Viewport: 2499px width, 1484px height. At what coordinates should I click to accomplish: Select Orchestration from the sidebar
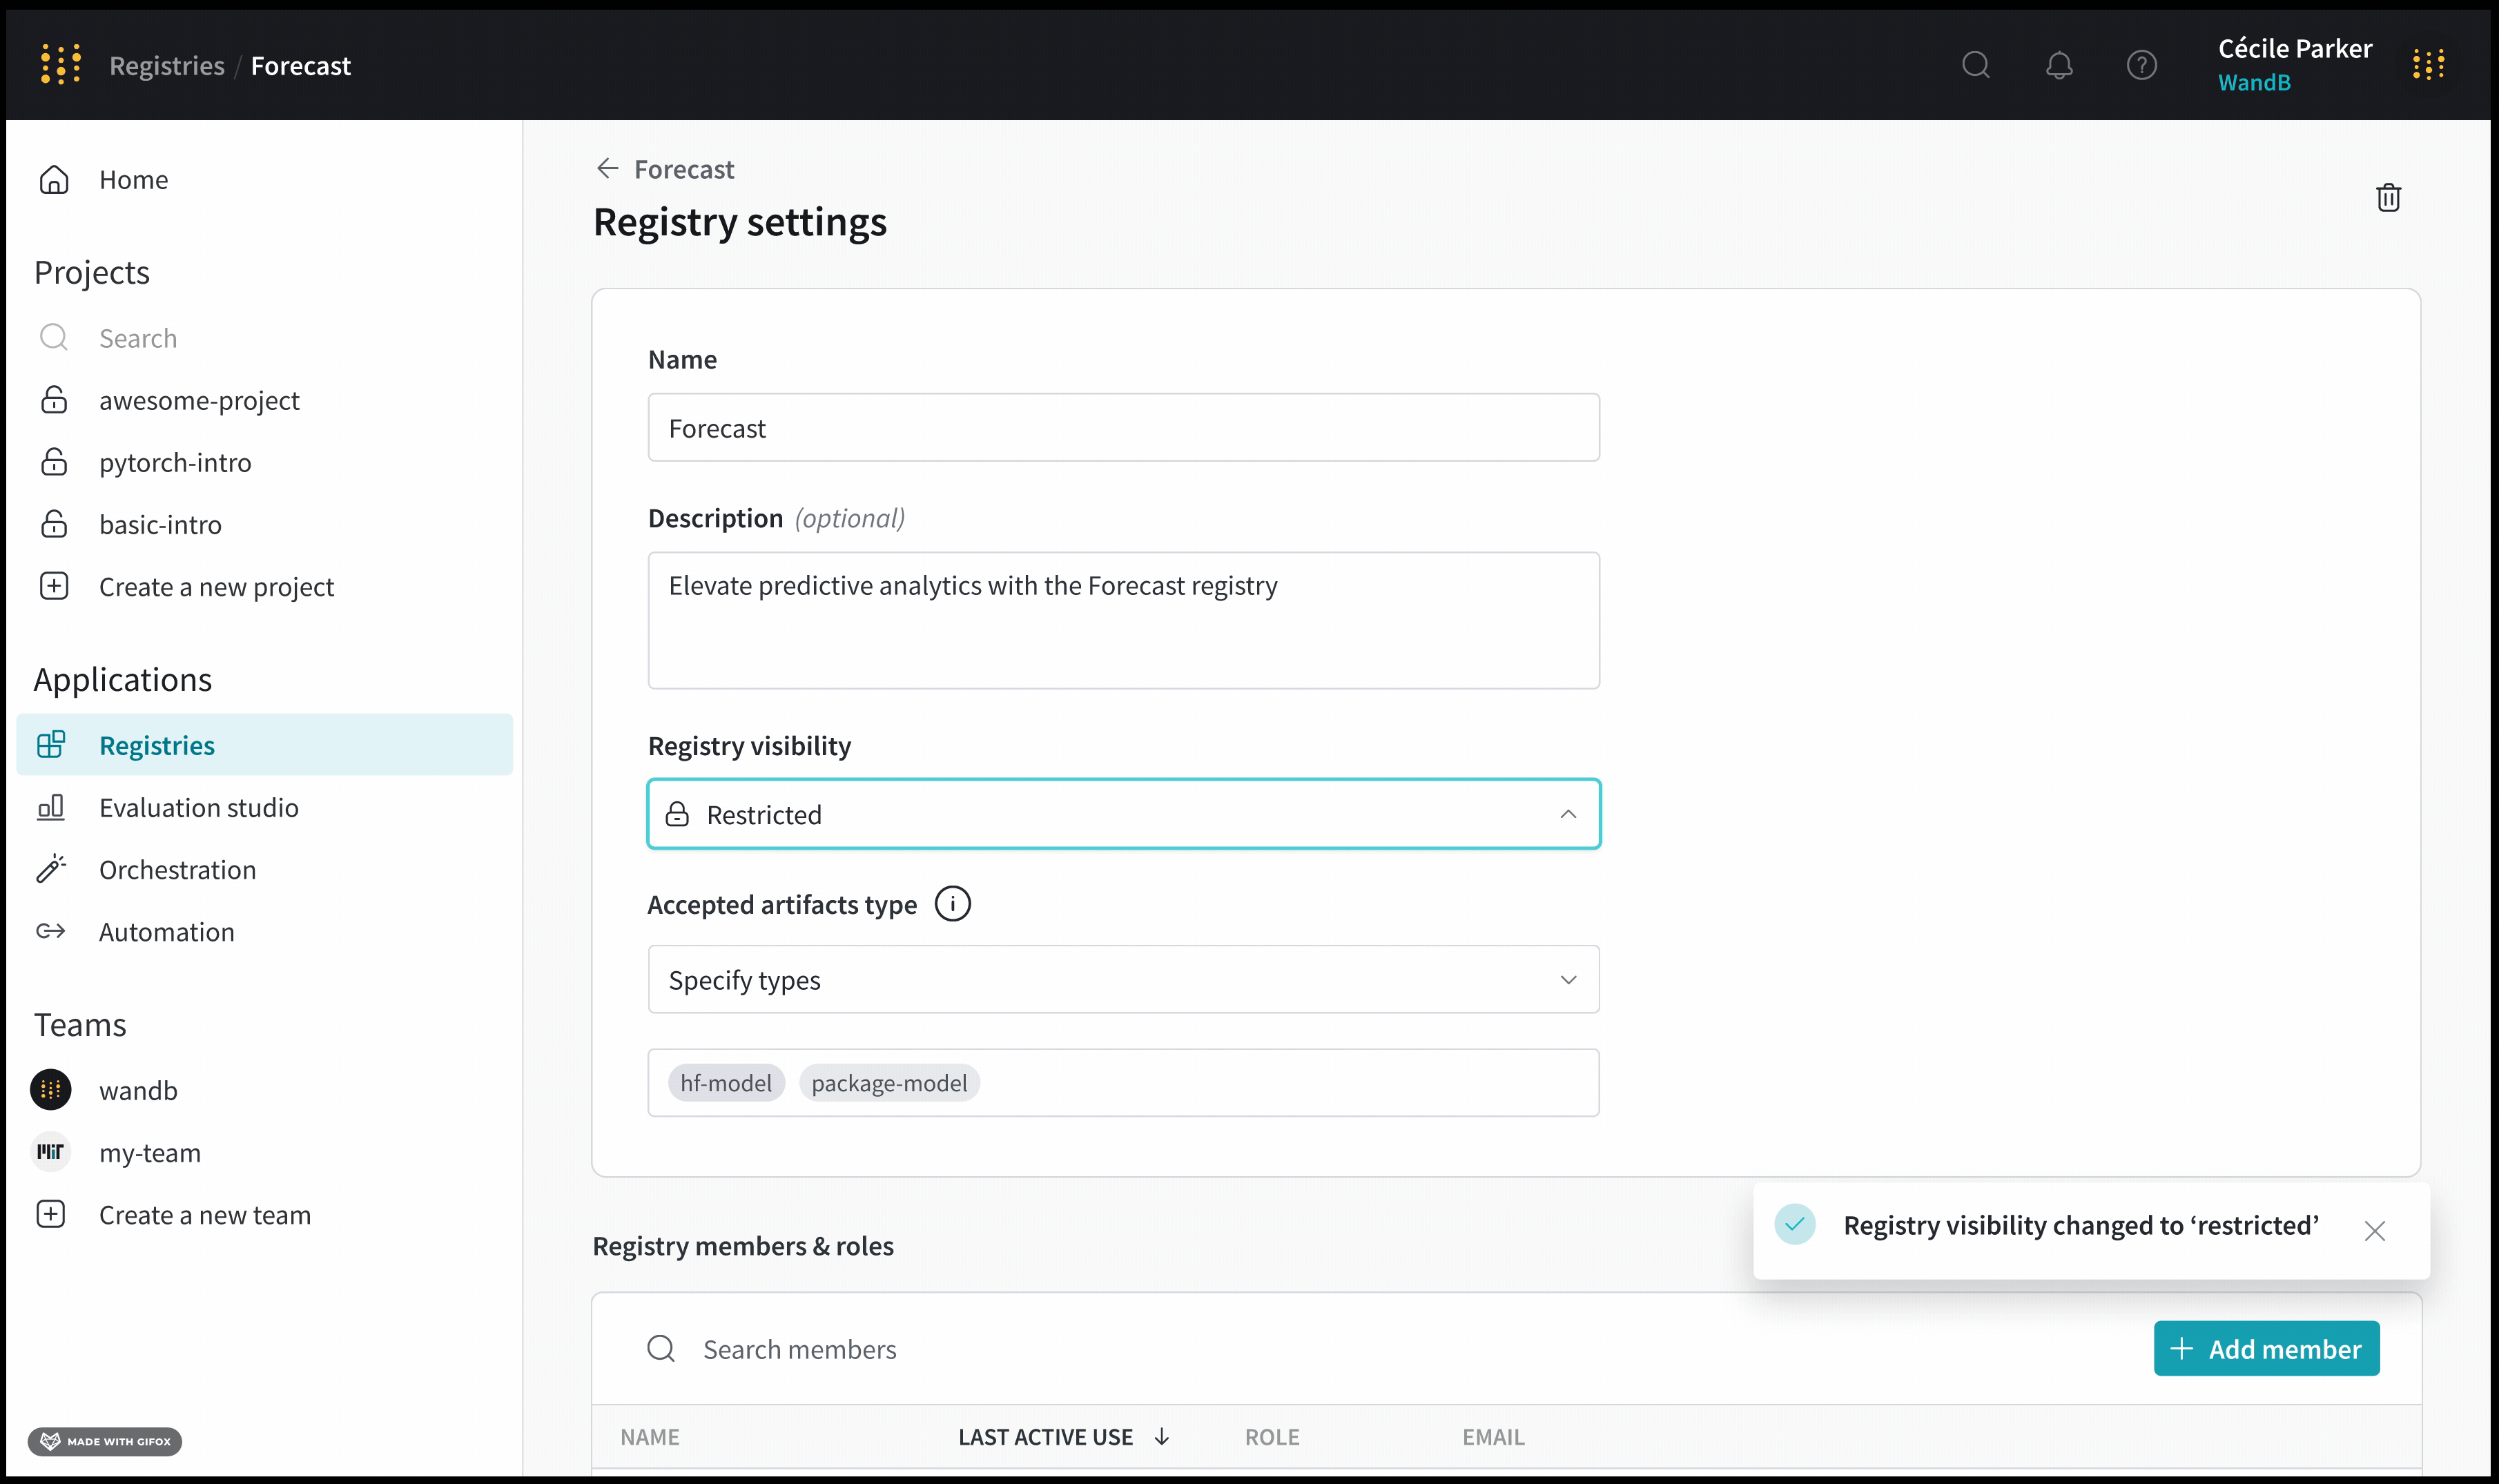point(177,870)
